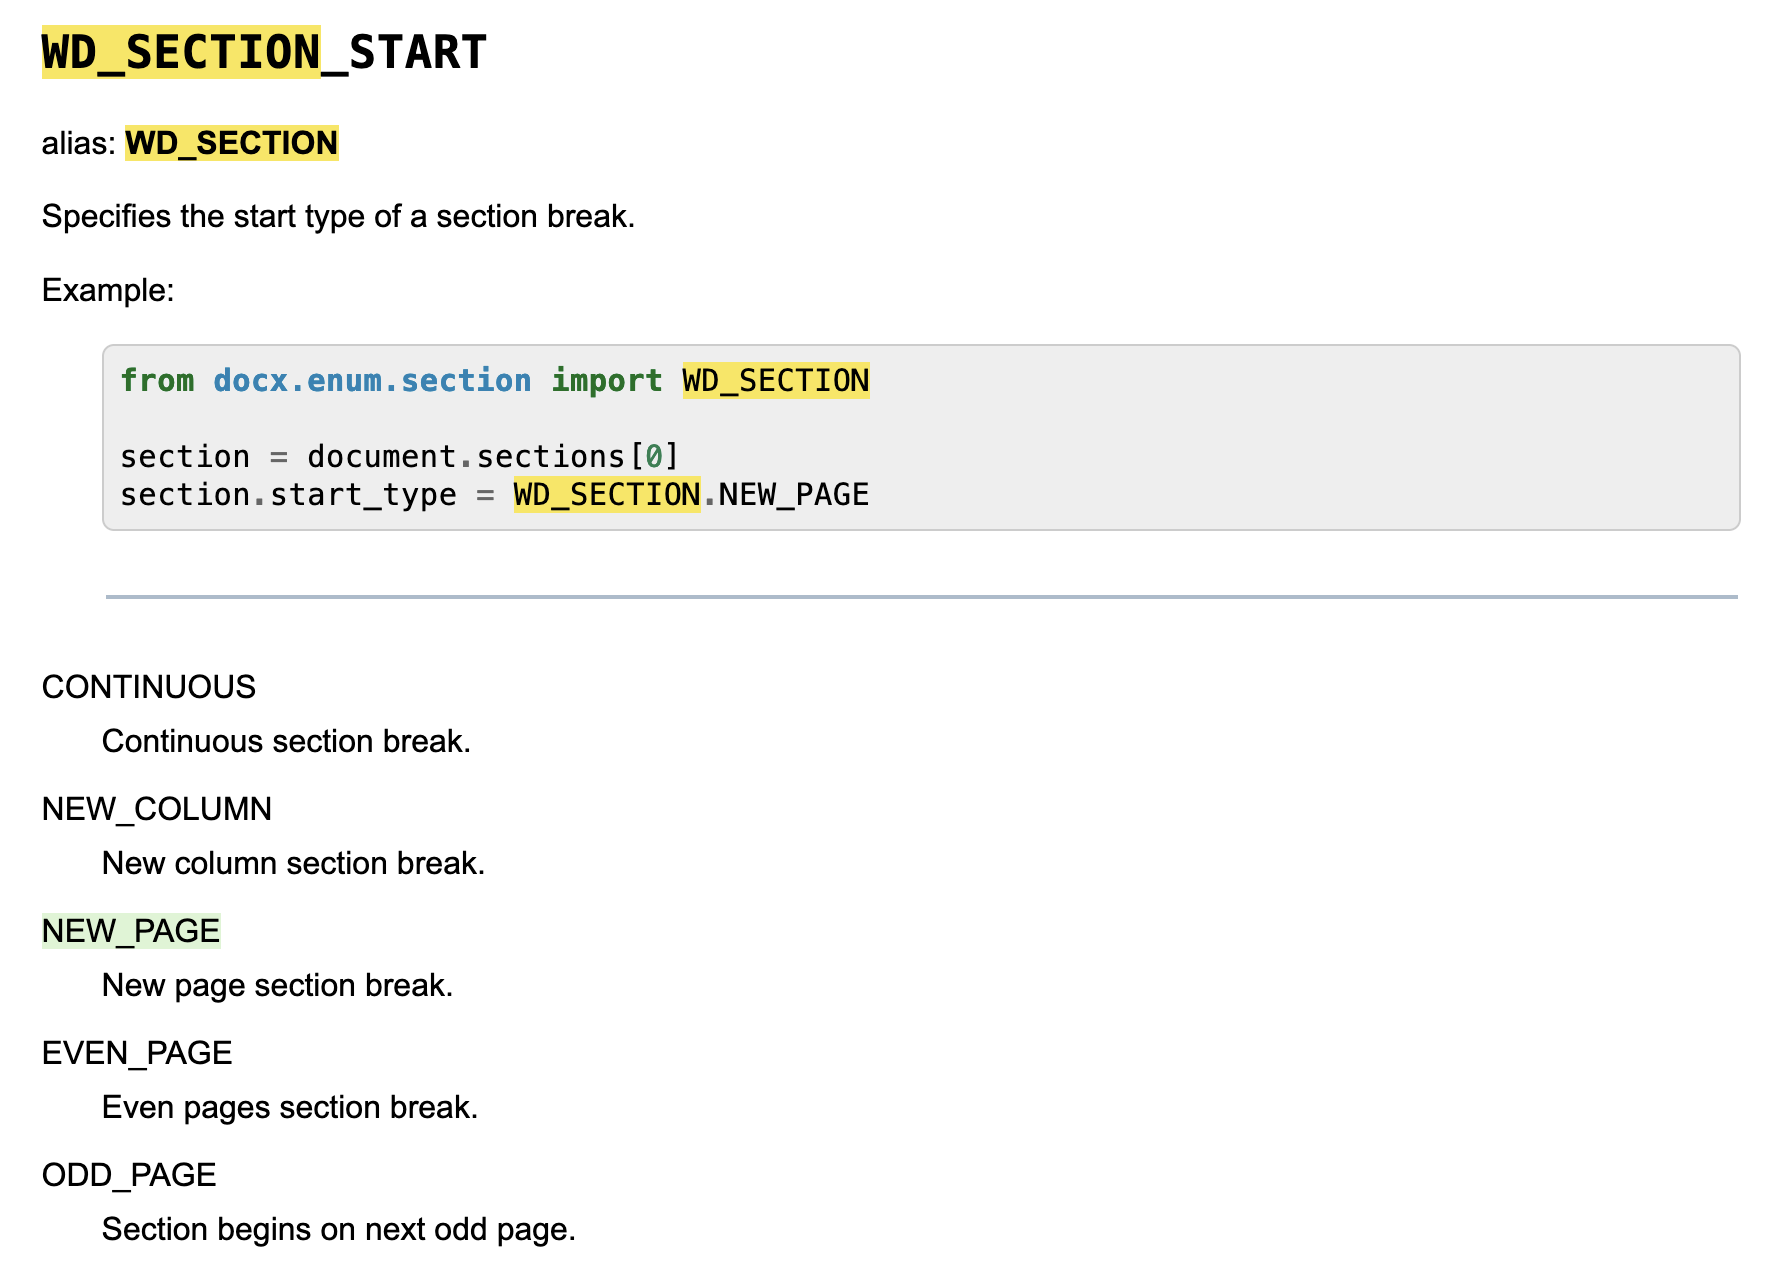Click the 'from' keyword in the code block

[157, 381]
